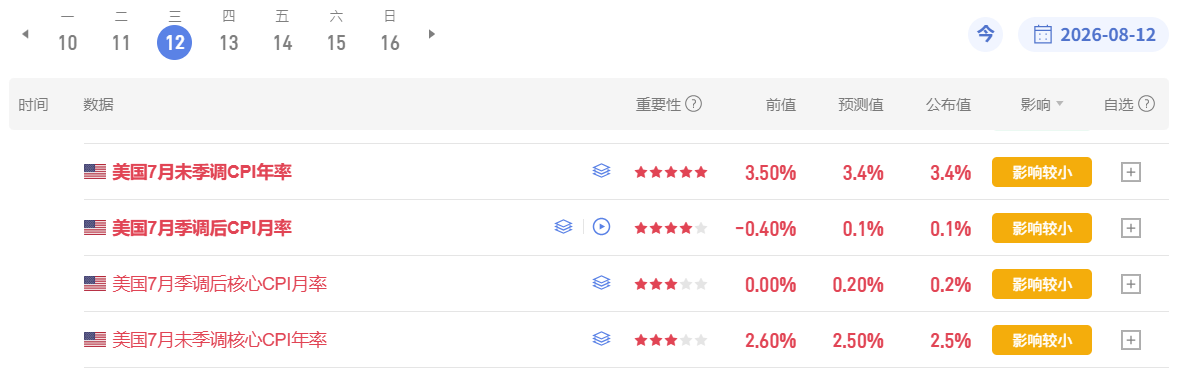The width and height of the screenshot is (1182, 376).
Task: Open layers icon for 美国7月季调后核心CPI月率
Action: [601, 283]
